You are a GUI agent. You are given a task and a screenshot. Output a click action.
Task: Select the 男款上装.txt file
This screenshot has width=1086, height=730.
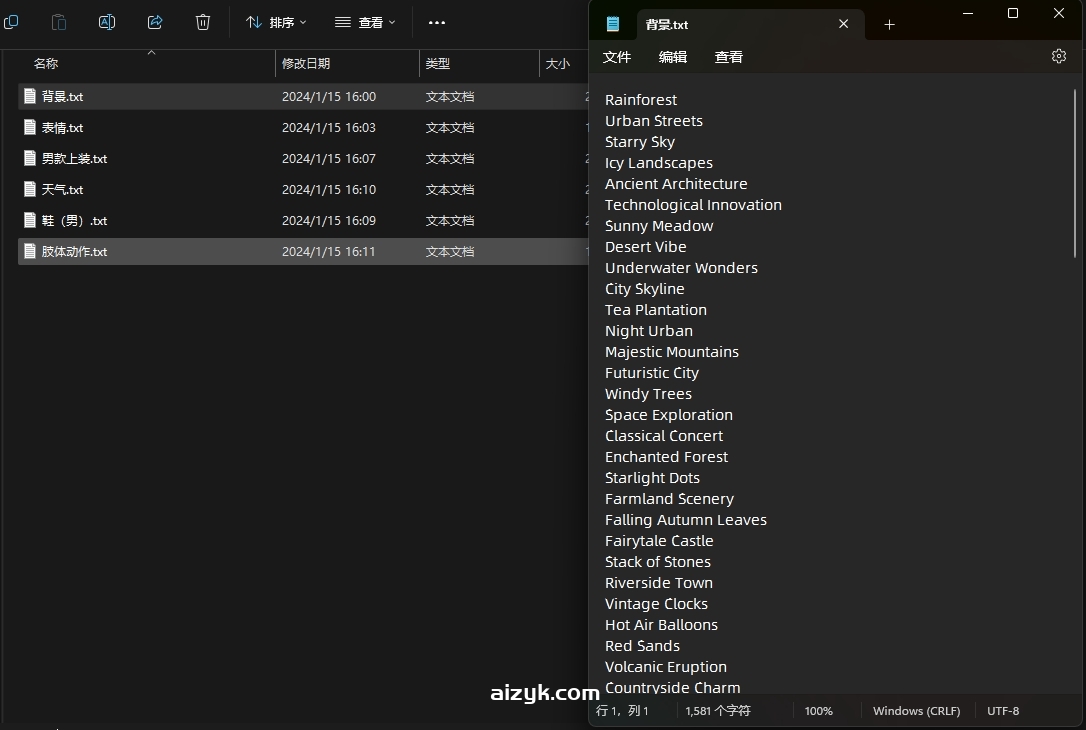(74, 159)
